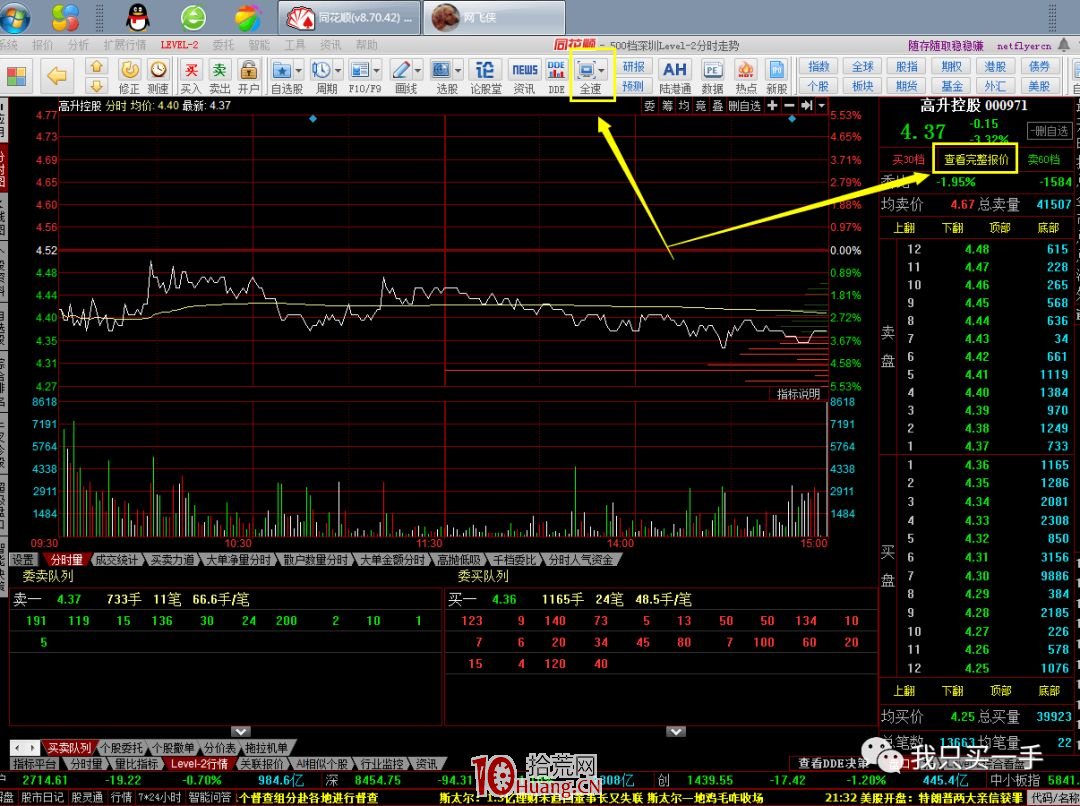This screenshot has height=806, width=1080.
Task: Open the 论股堂 forum icon
Action: coord(485,76)
